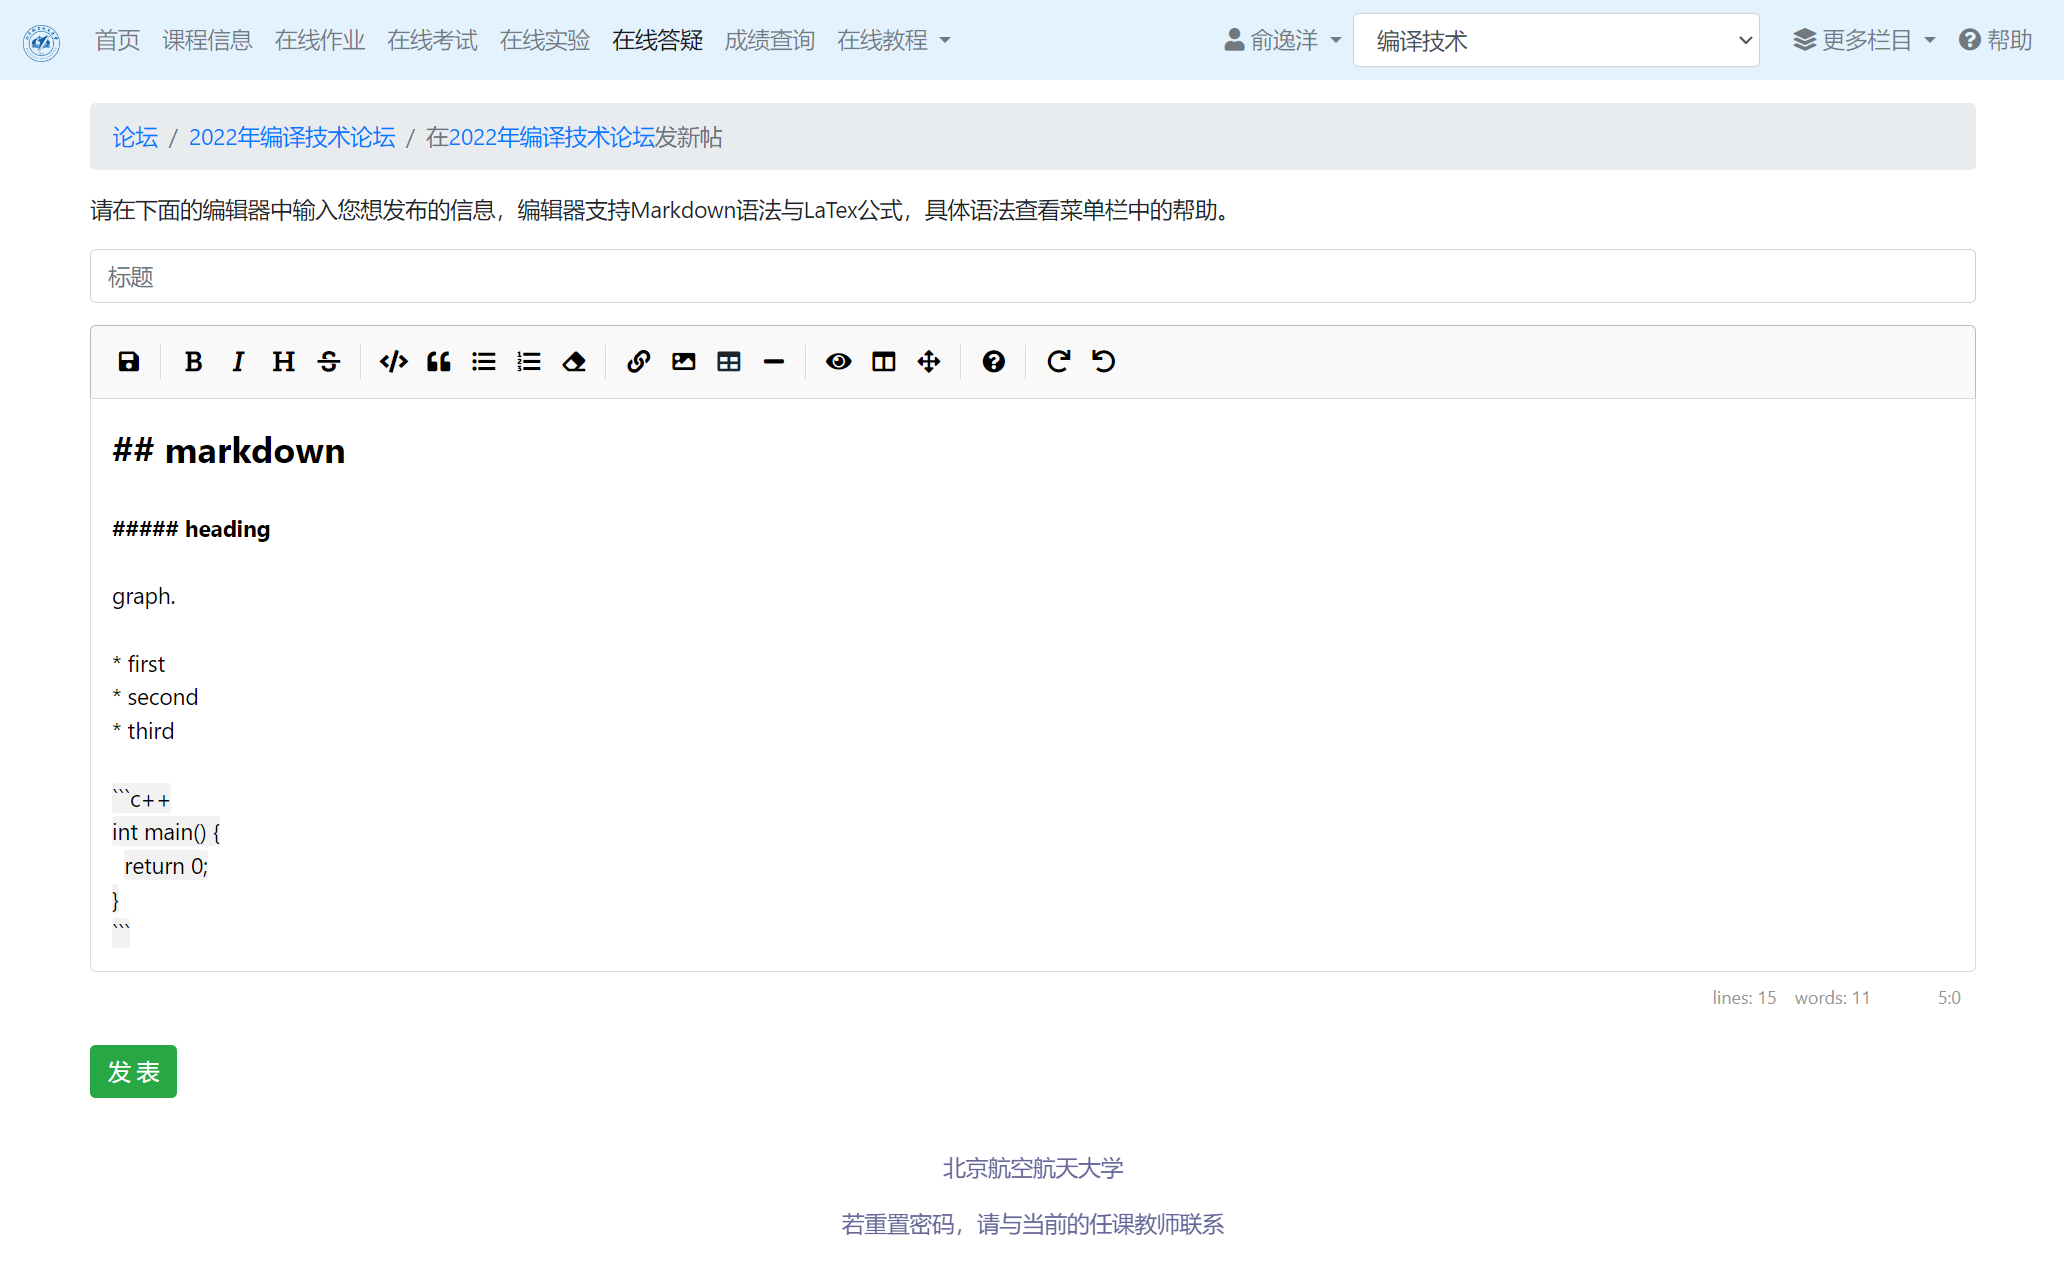The height and width of the screenshot is (1285, 2064).
Task: Insert a table
Action: click(x=729, y=362)
